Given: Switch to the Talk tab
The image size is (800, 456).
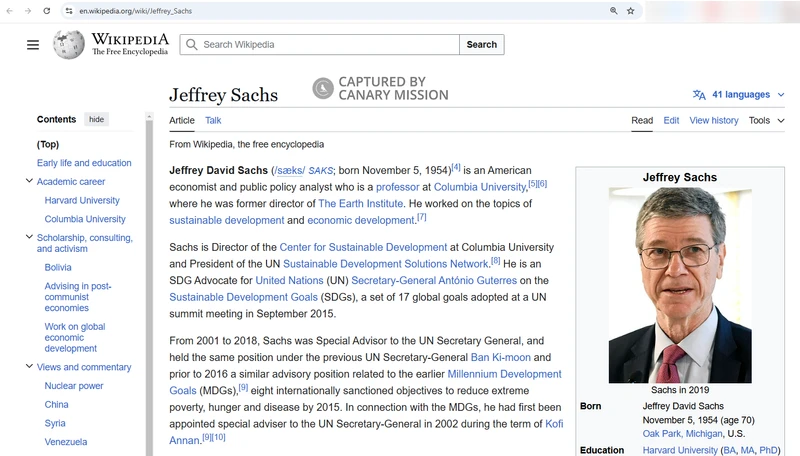Looking at the screenshot, I should tap(213, 120).
